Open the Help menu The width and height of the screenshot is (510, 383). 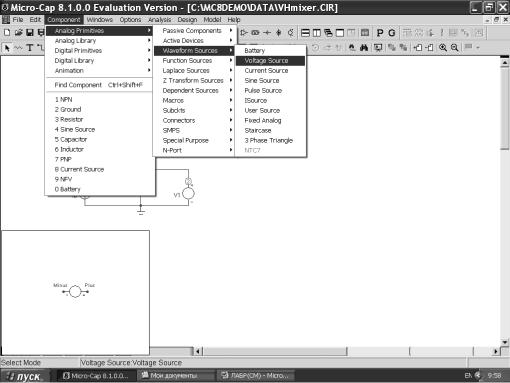pyautogui.click(x=234, y=20)
